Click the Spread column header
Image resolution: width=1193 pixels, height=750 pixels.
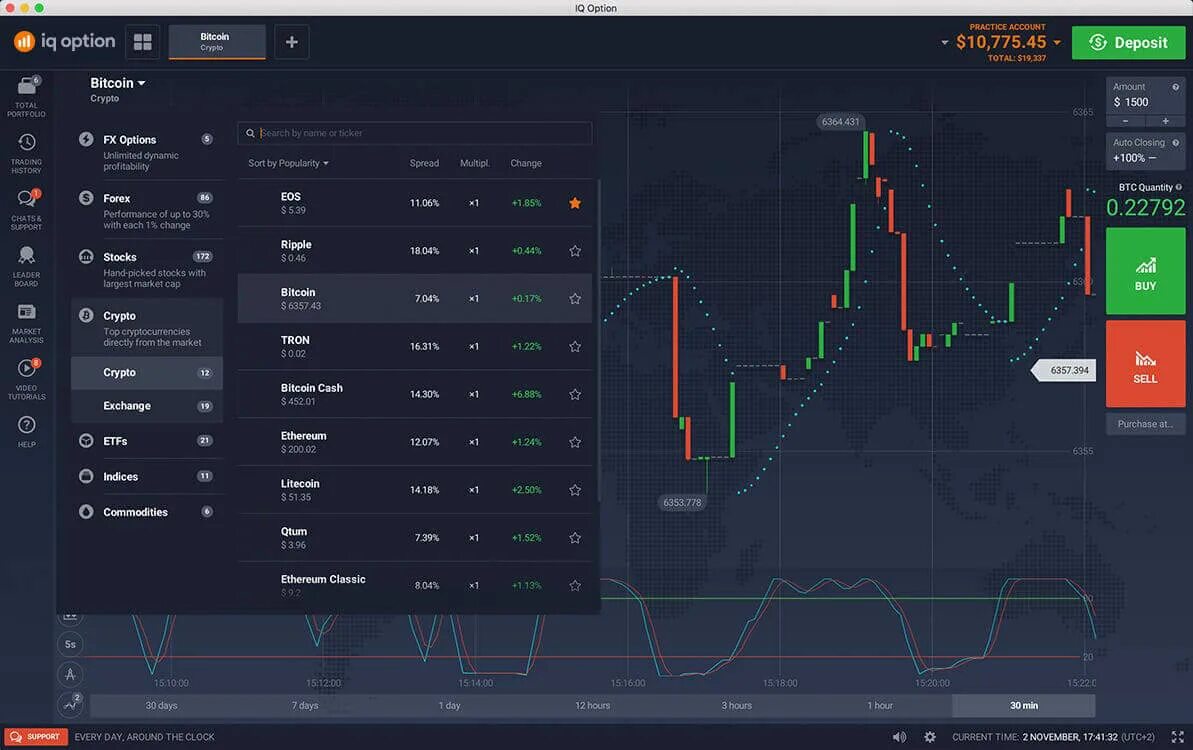click(424, 163)
